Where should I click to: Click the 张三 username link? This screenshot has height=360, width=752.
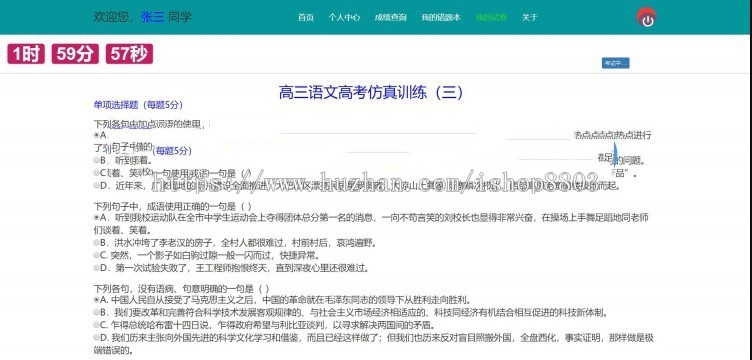point(153,17)
